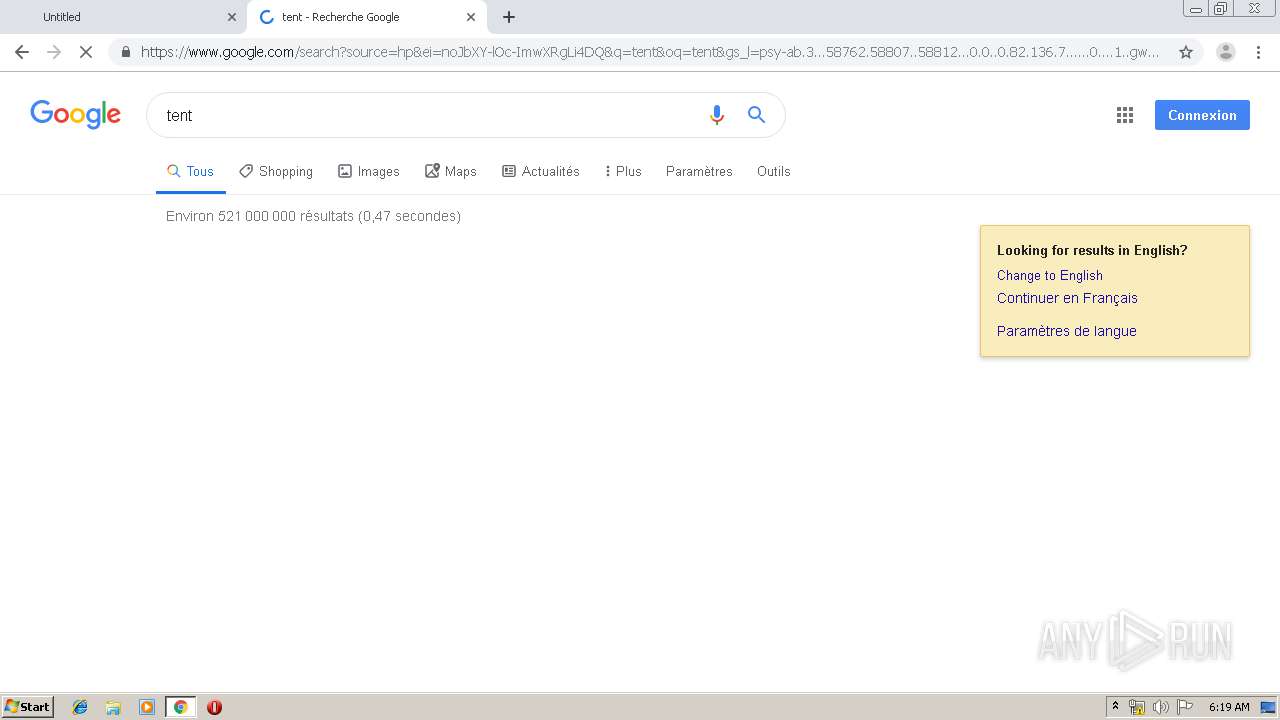Open the Outils search tools

774,171
